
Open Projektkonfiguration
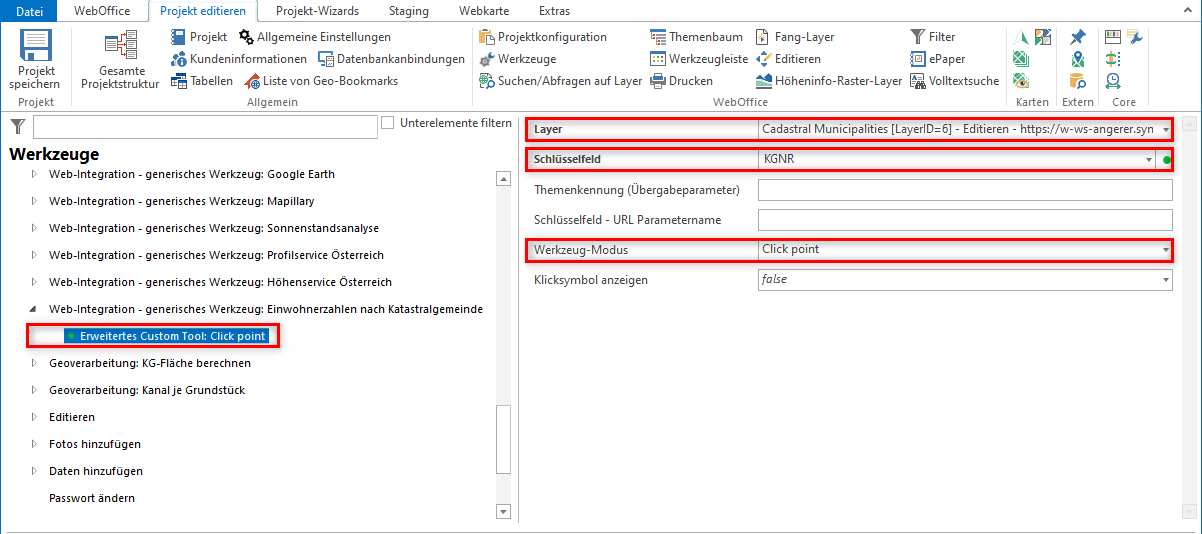pos(543,37)
